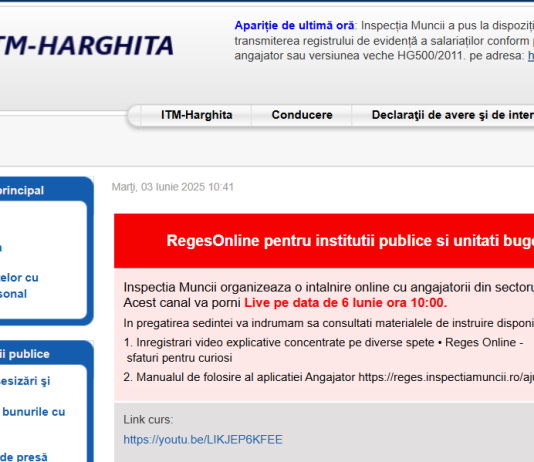
Task: Click 'angajator sau versiunea veche HG500/2011' line
Action: coord(349,55)
